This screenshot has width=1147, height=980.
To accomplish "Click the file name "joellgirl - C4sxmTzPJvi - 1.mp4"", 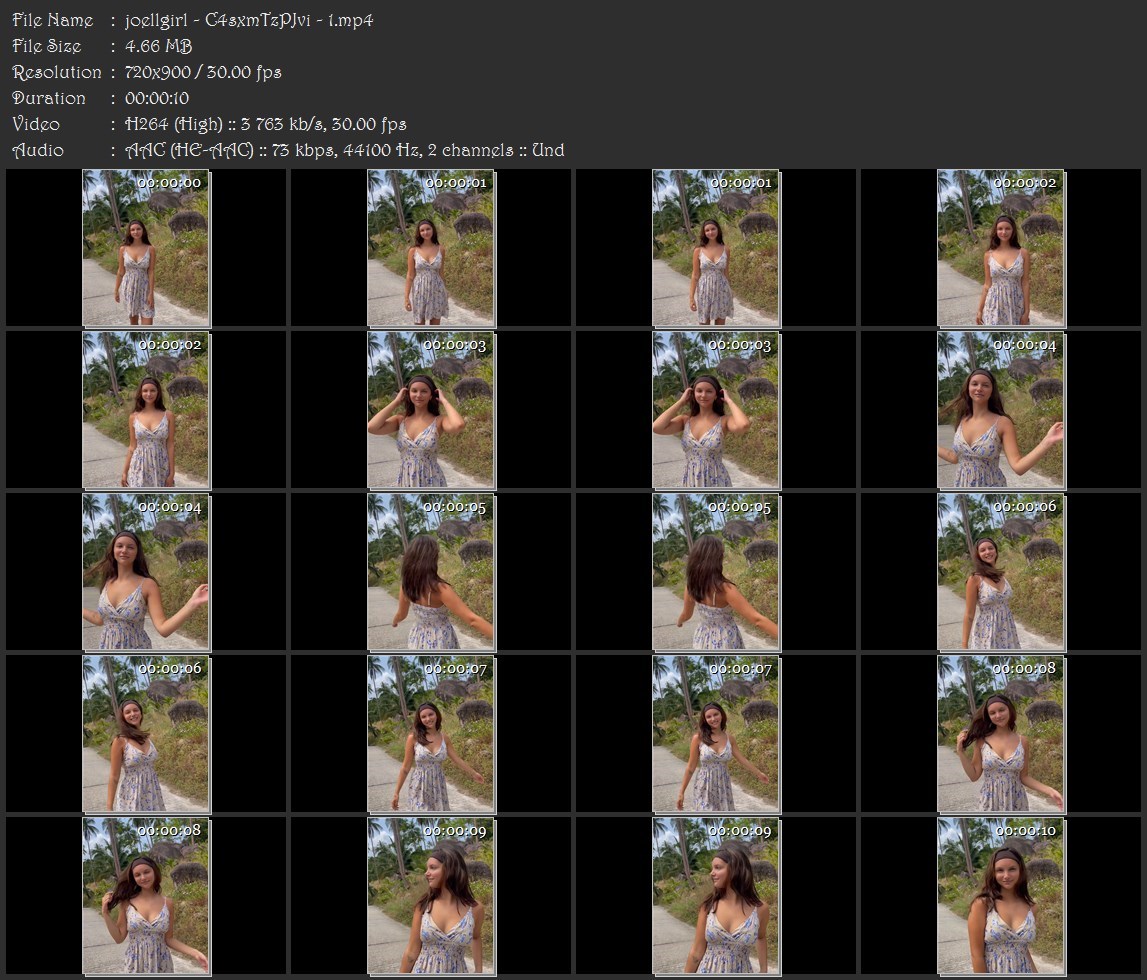I will [x=249, y=20].
